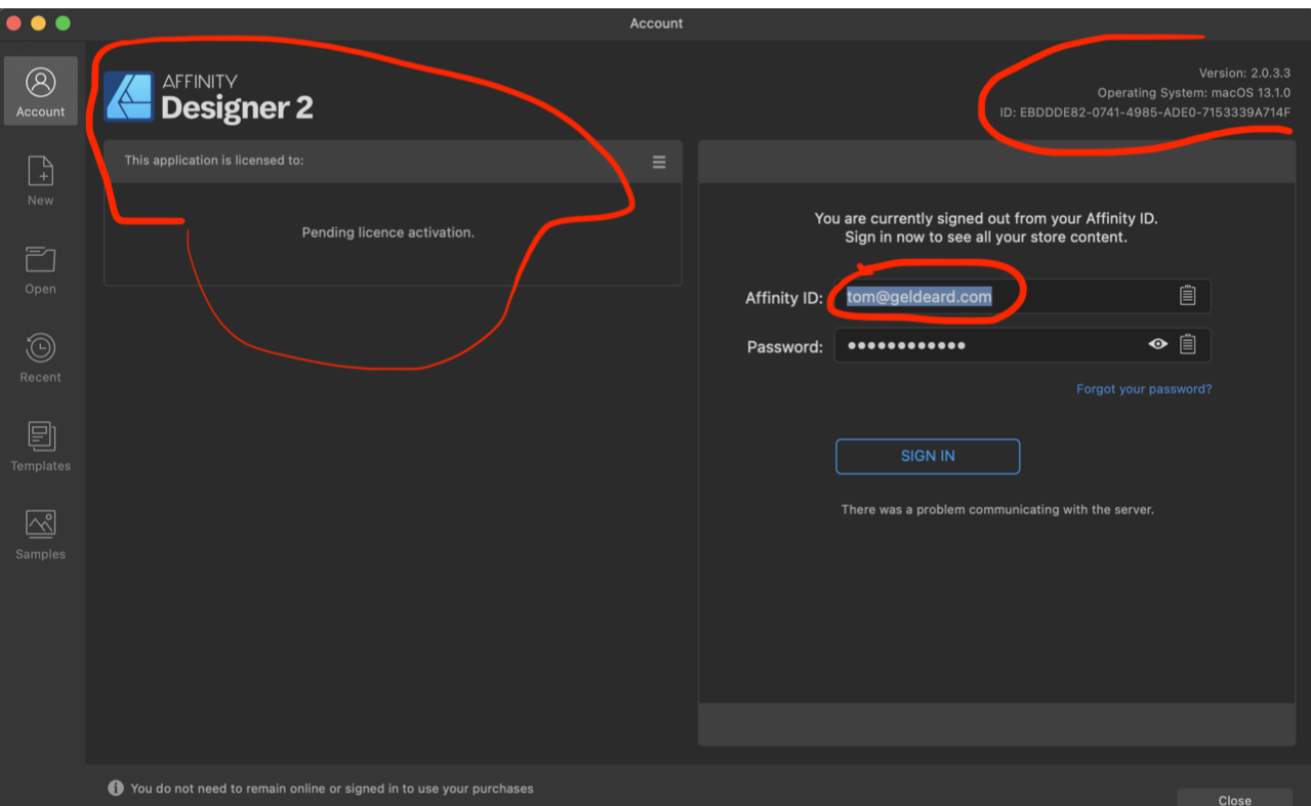
Task: Click the "Version: 2.0.3.3" text
Action: point(1245,73)
